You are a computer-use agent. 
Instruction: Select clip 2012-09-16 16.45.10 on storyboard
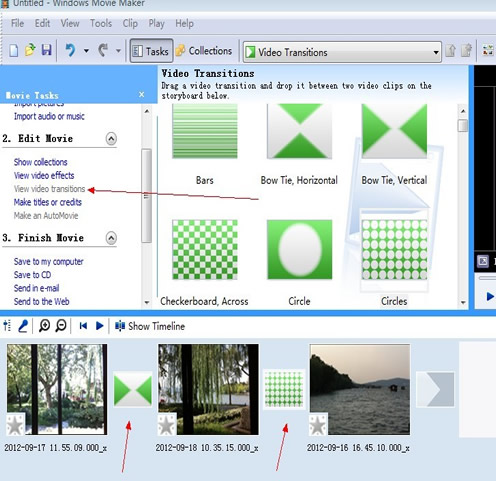coord(360,389)
